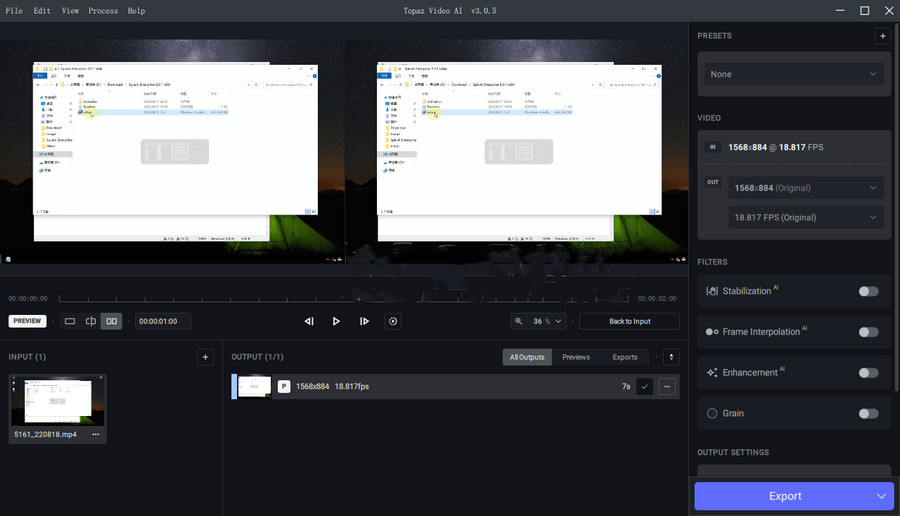Open the View menu
The width and height of the screenshot is (900, 516).
[x=70, y=10]
